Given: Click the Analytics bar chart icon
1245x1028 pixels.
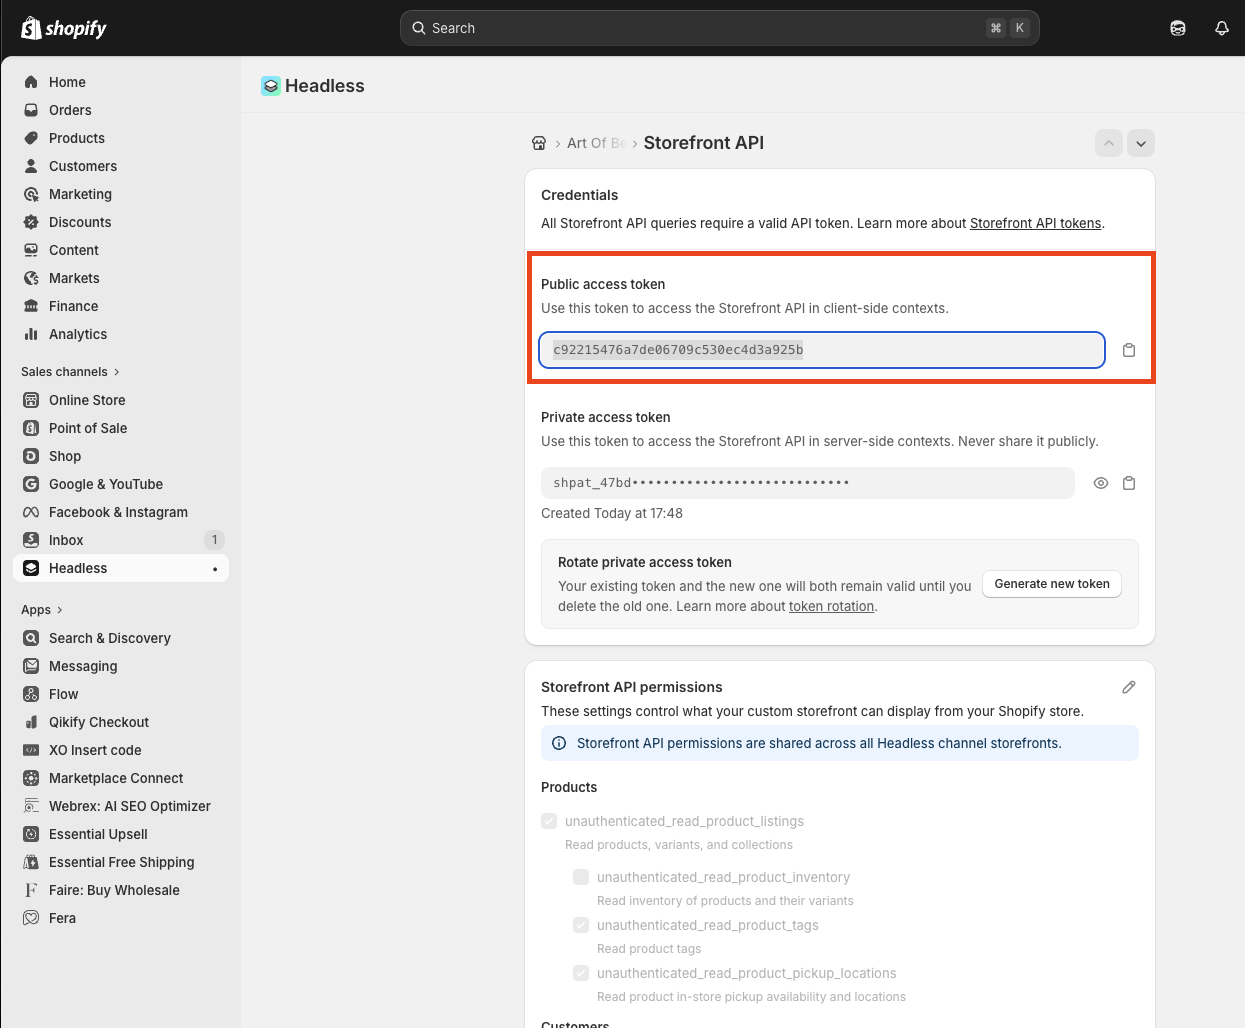Looking at the screenshot, I should 31,334.
